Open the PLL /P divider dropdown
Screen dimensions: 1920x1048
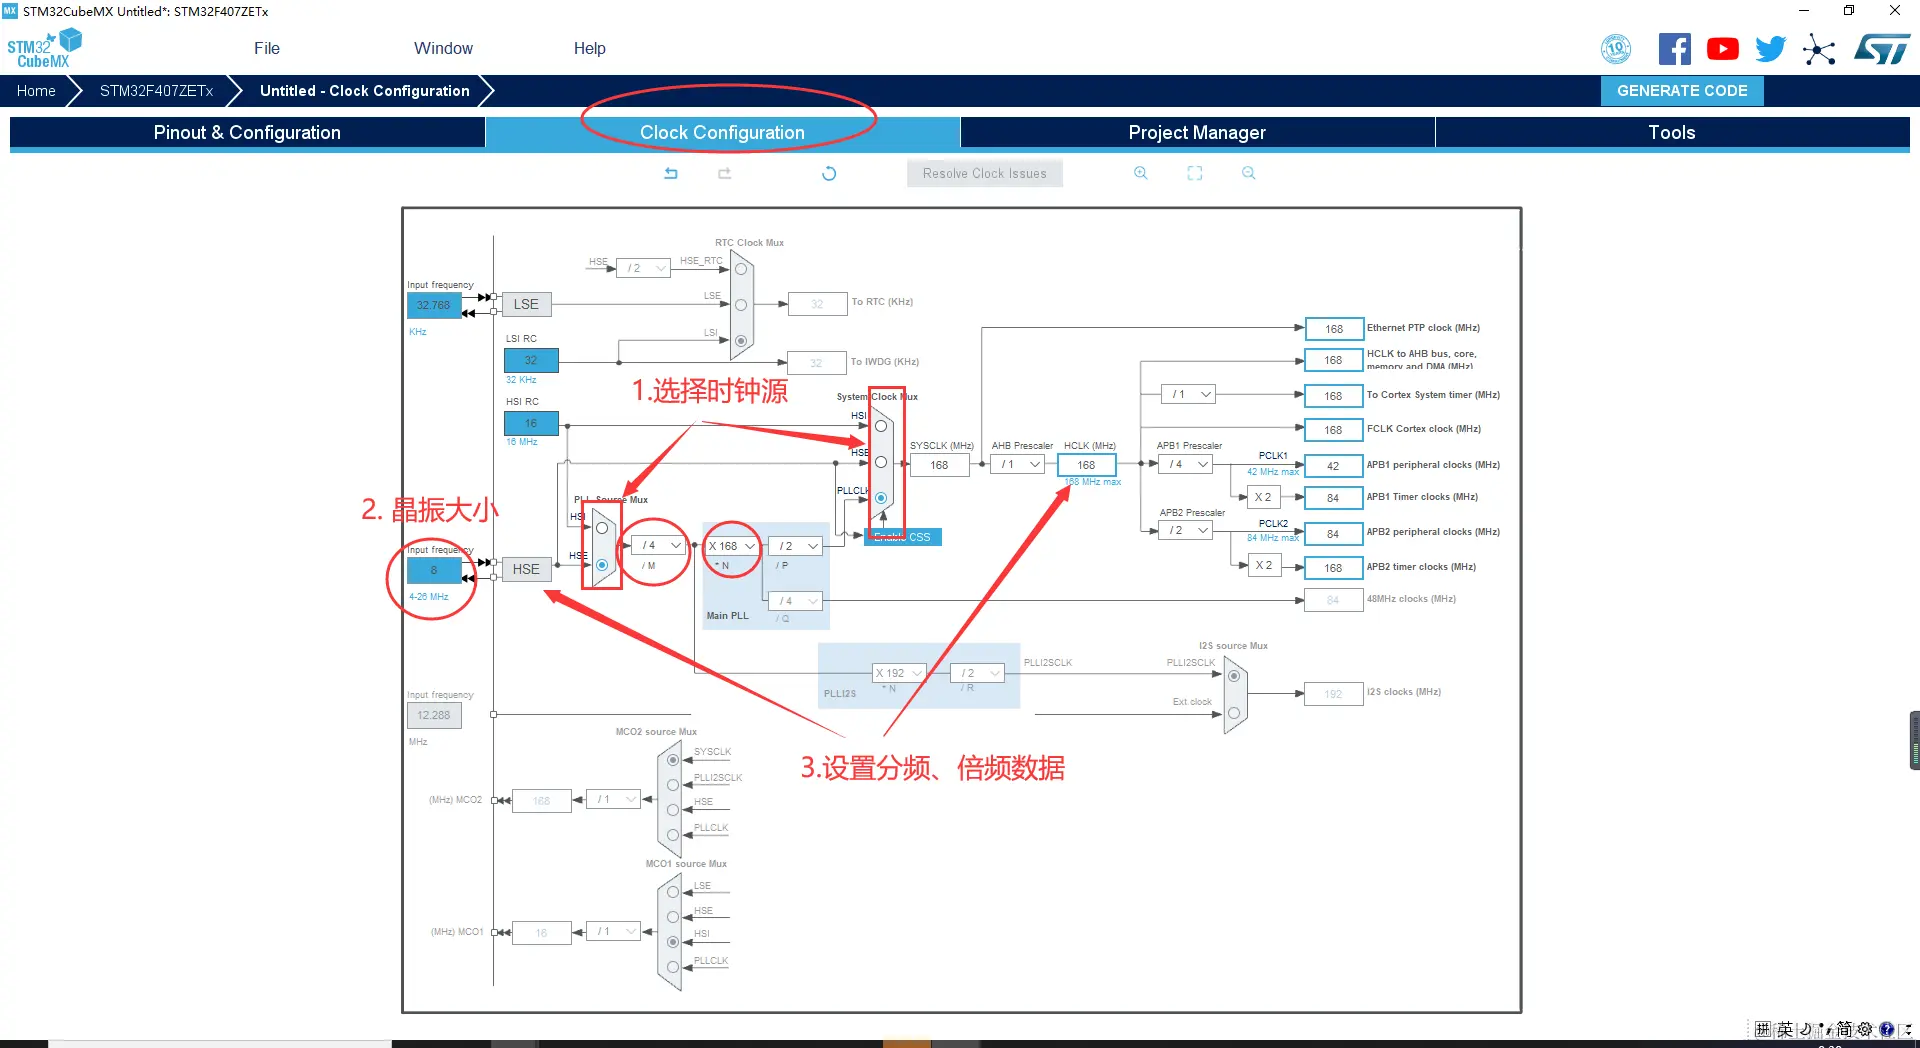coord(796,546)
